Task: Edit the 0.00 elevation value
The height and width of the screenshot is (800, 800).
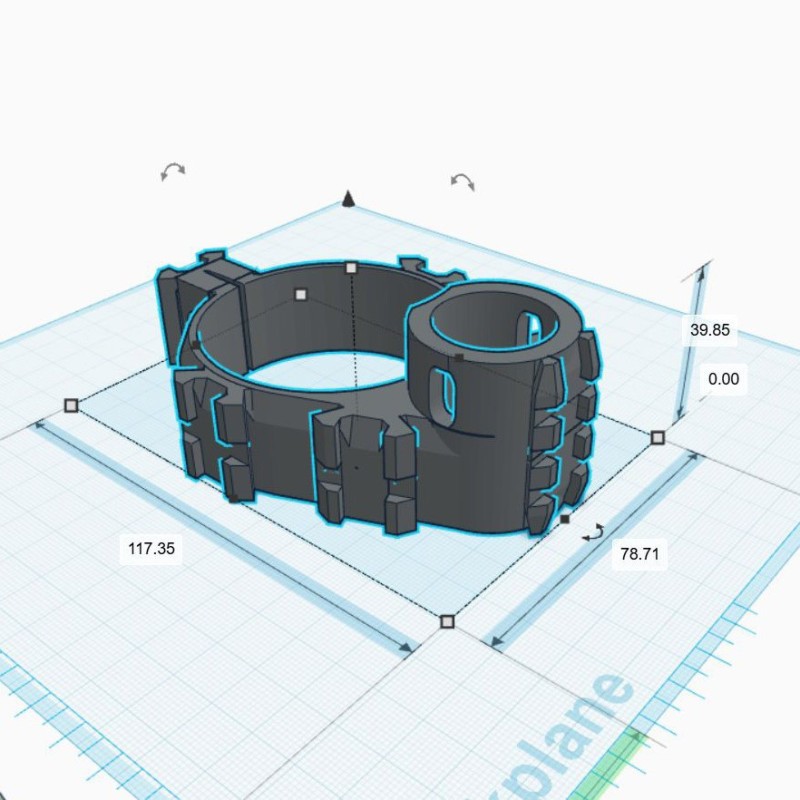Action: tap(722, 379)
